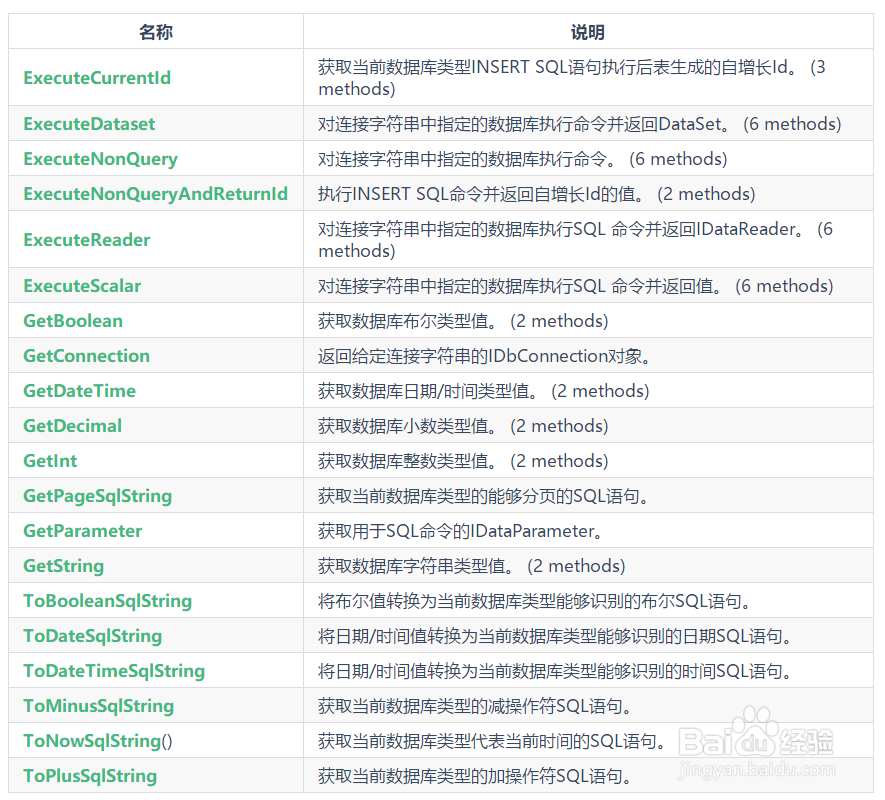Viewport: 885px width, 800px height.
Task: Open the ExecuteScalar method link
Action: [x=82, y=286]
